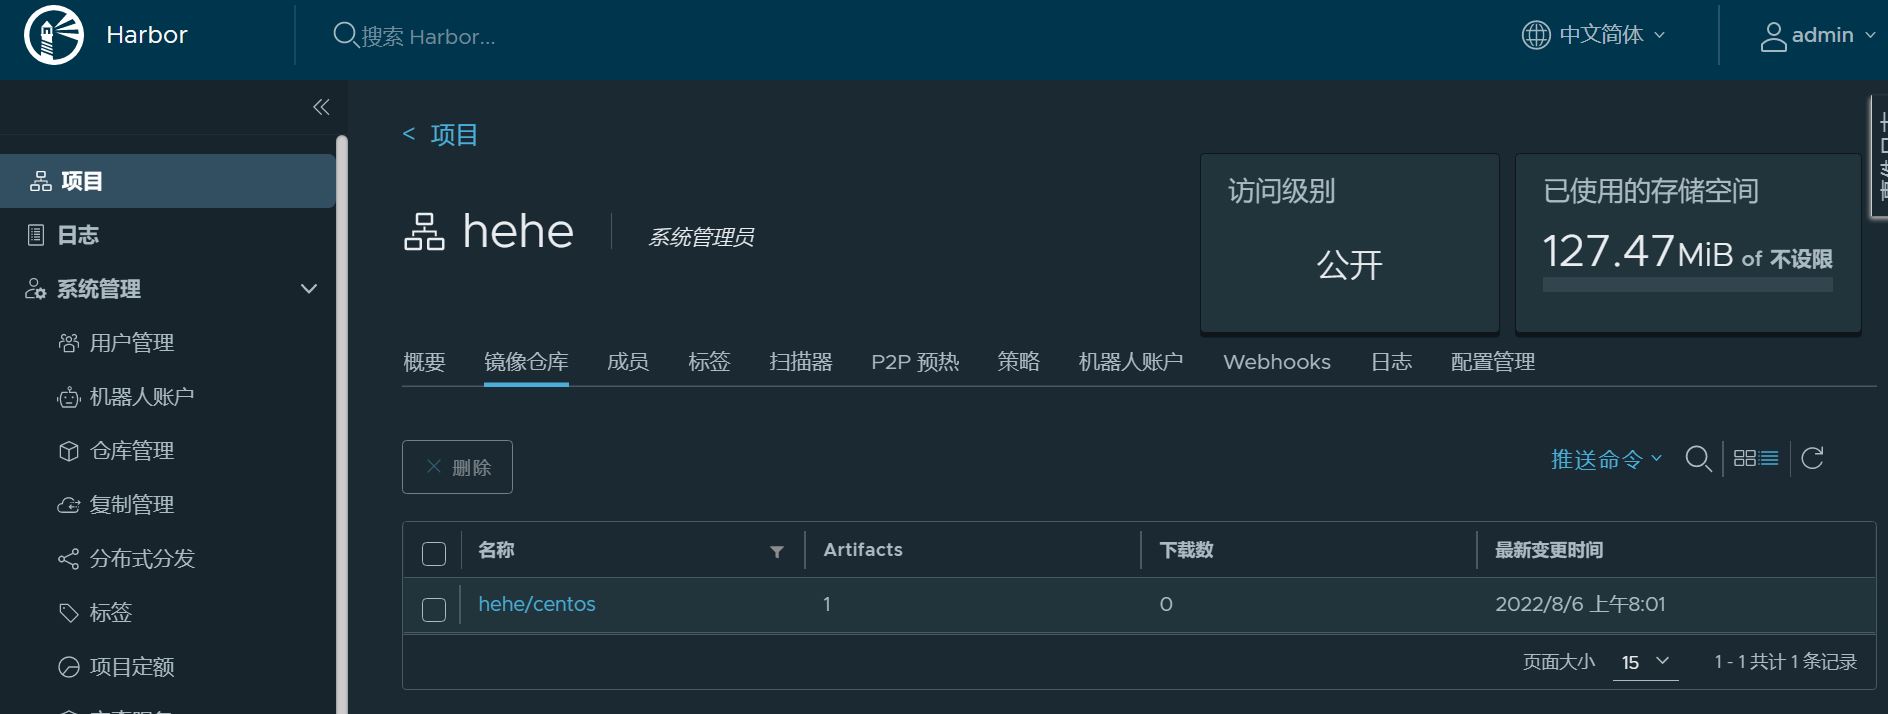Click the 复制管理 cloud icon
The width and height of the screenshot is (1888, 714).
click(69, 505)
